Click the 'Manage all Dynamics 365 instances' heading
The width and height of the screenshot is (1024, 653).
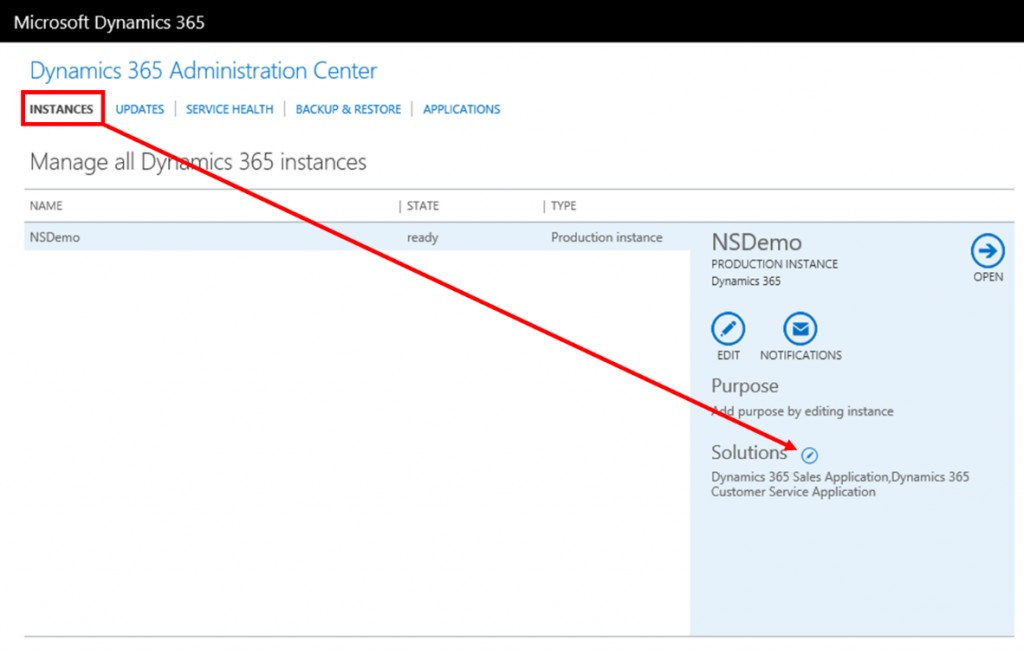click(198, 161)
